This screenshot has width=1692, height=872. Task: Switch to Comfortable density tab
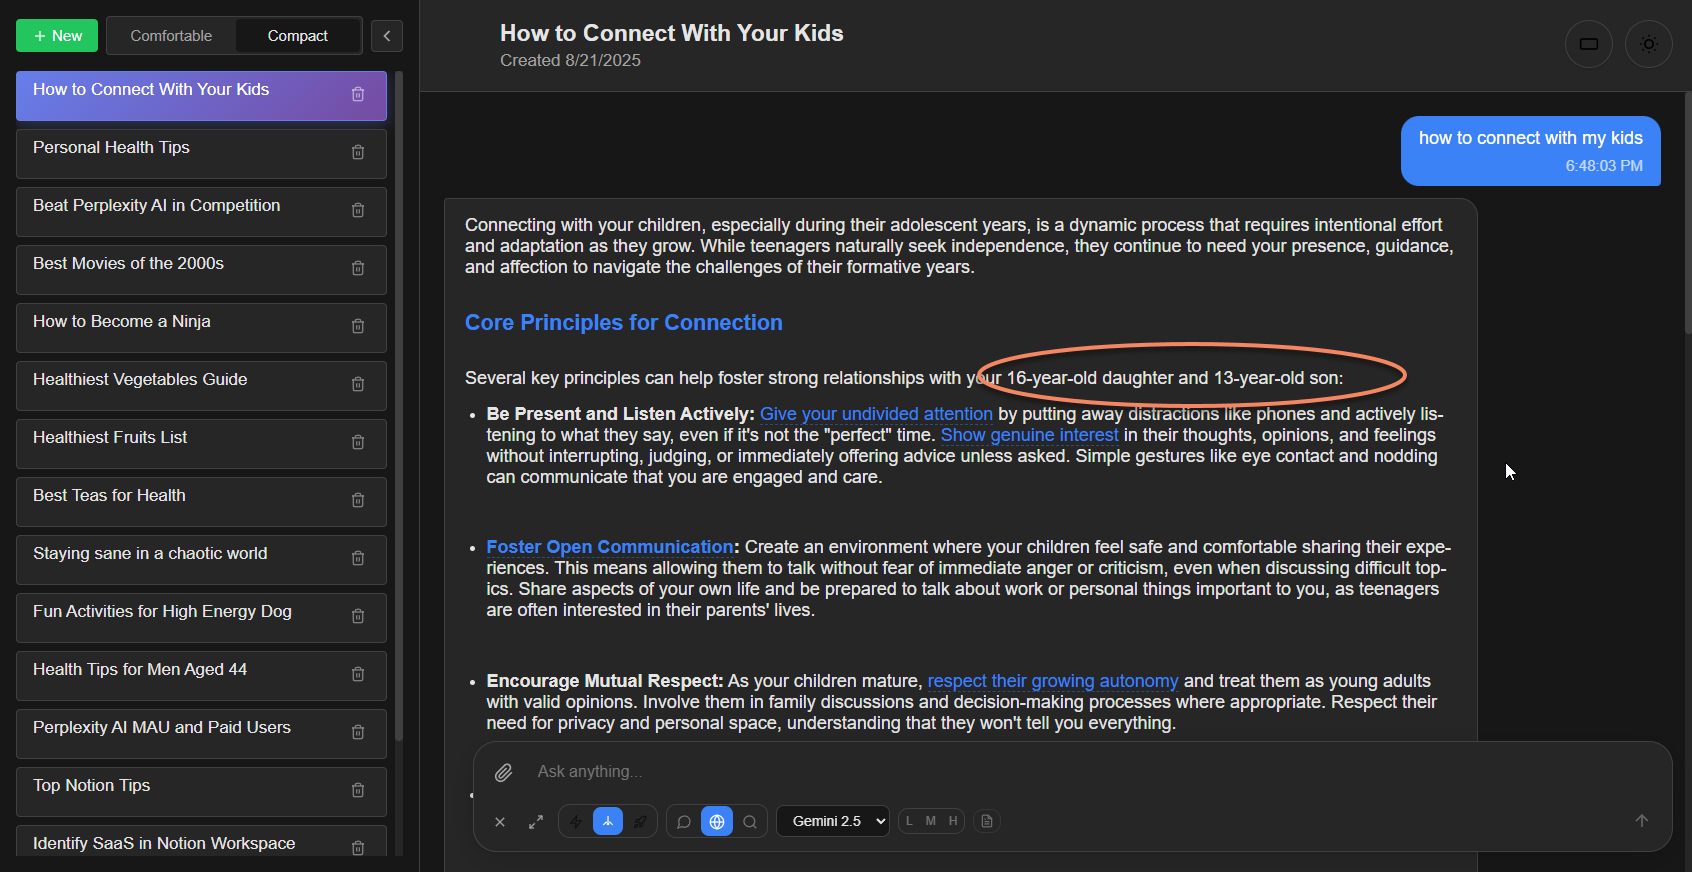(171, 36)
